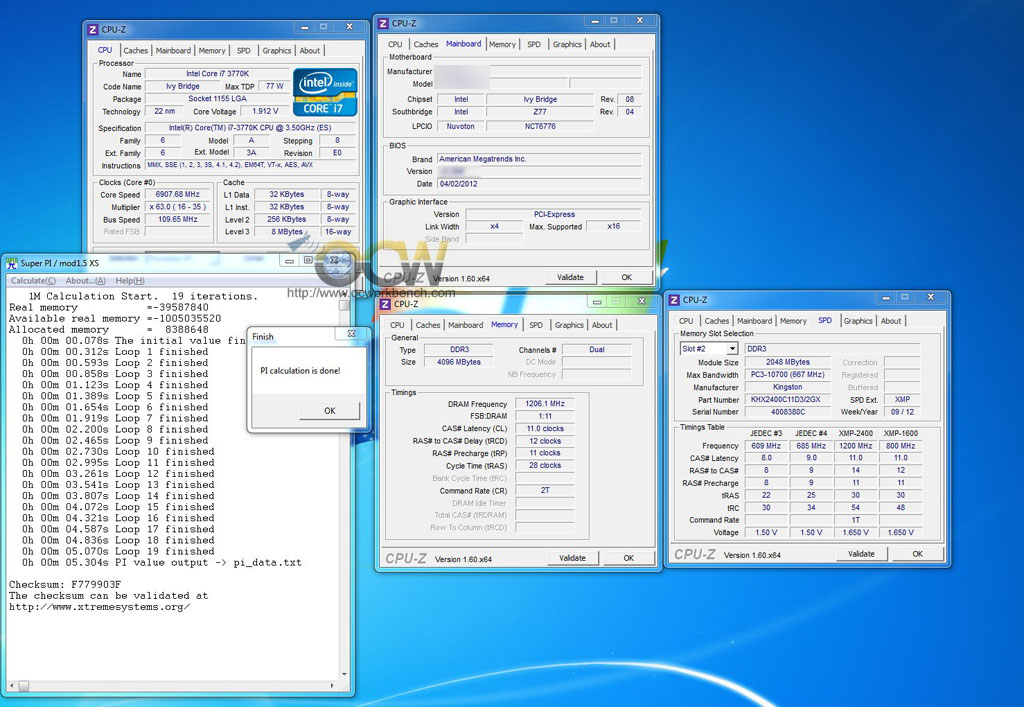Click the Intel Core i7 logo badge
Image resolution: width=1024 pixels, height=707 pixels.
pos(325,92)
